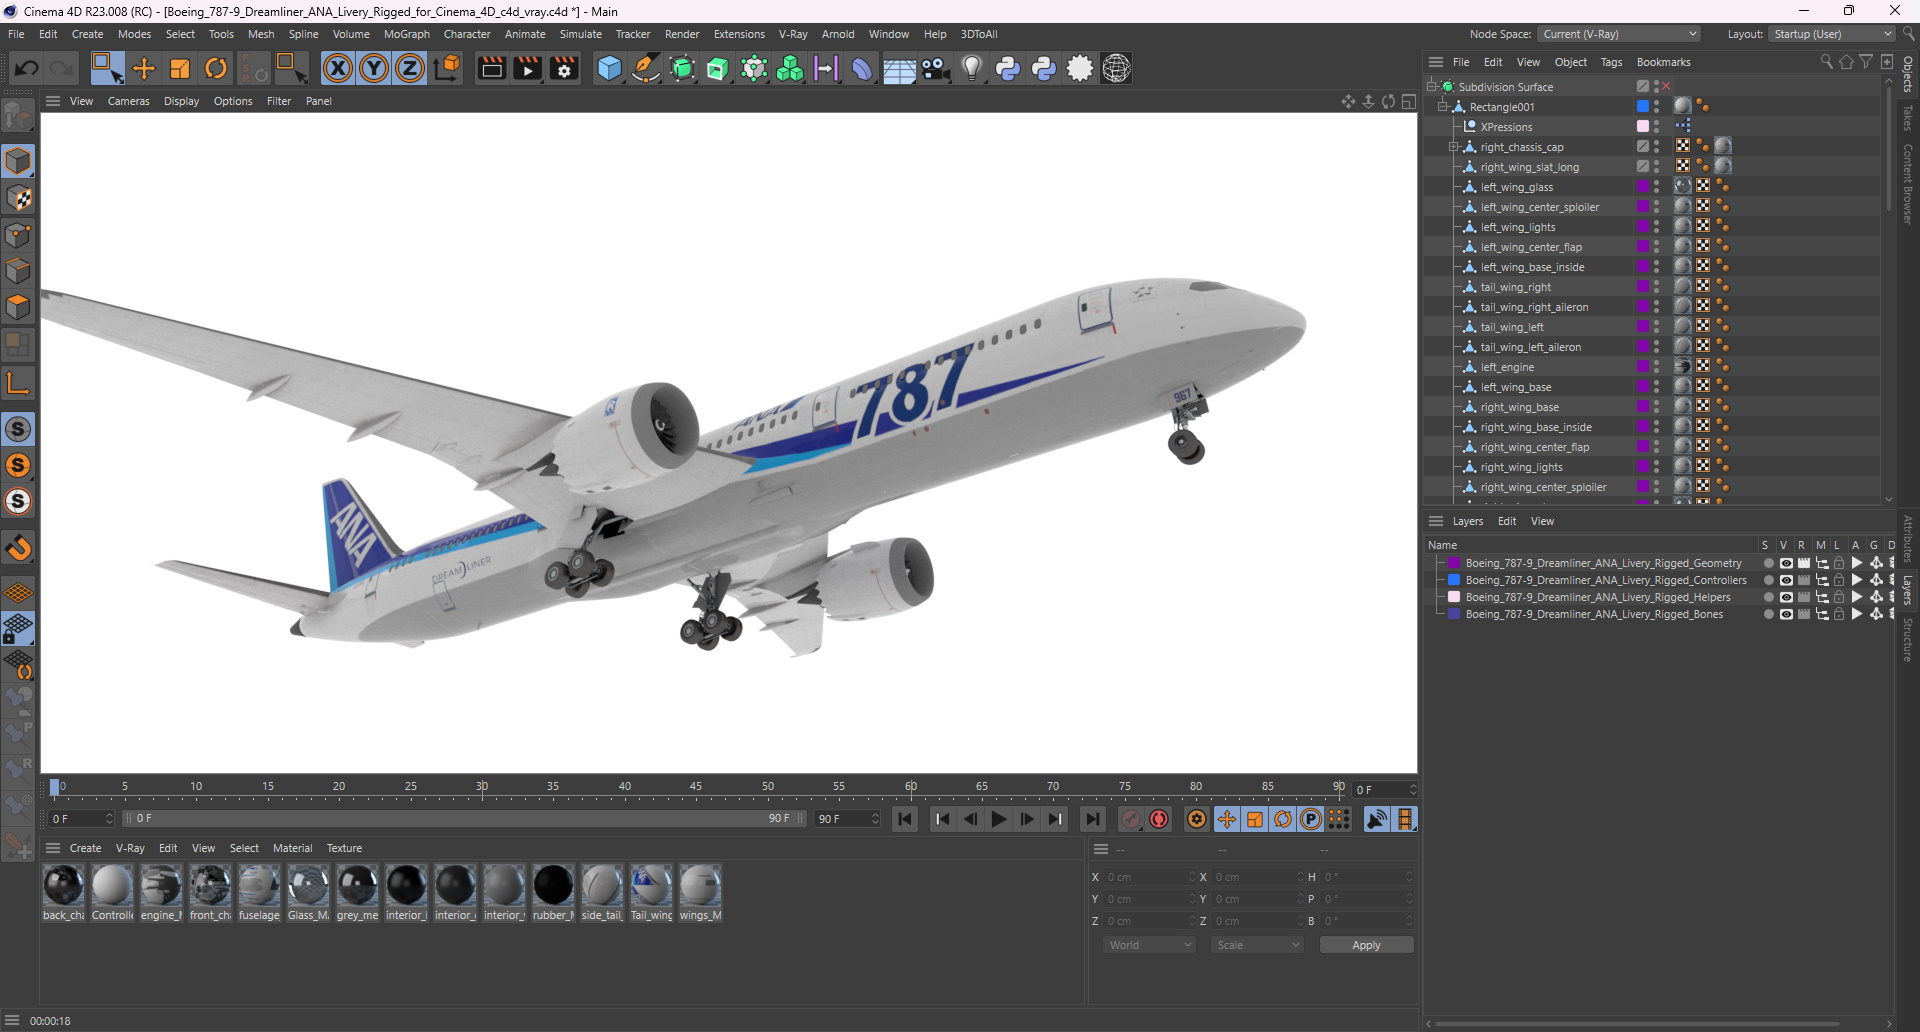This screenshot has height=1032, width=1920.
Task: Click the Enable Axis L icon
Action: [18, 383]
